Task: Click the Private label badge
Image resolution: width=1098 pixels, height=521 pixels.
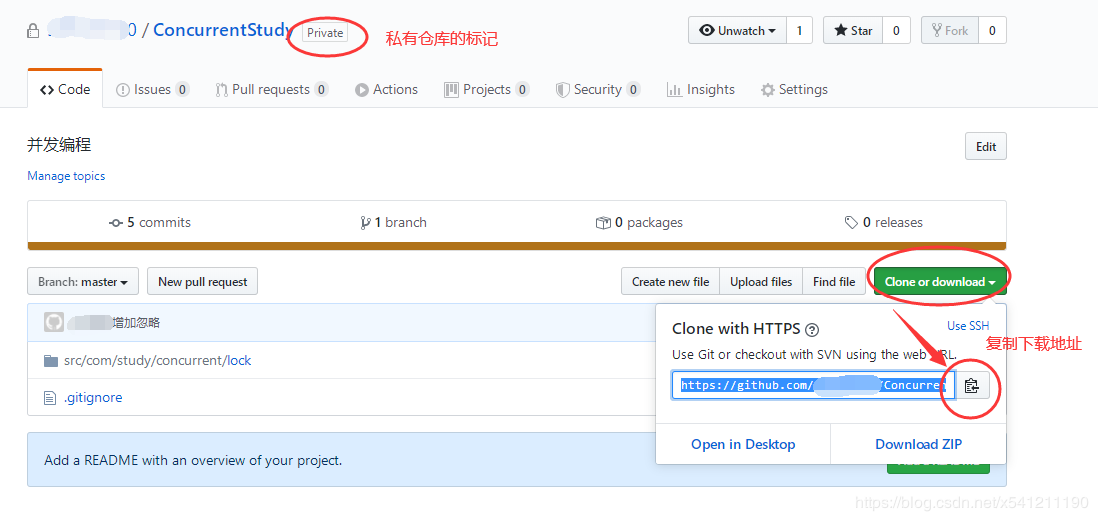Action: tap(325, 32)
